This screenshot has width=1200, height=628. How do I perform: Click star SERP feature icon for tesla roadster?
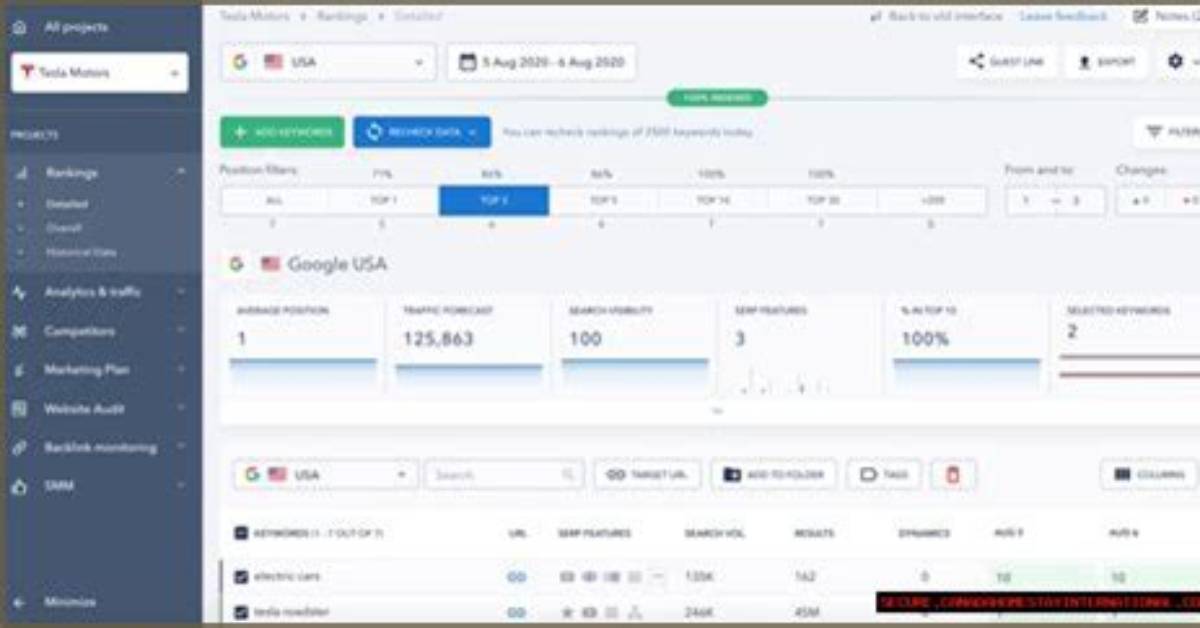[567, 612]
